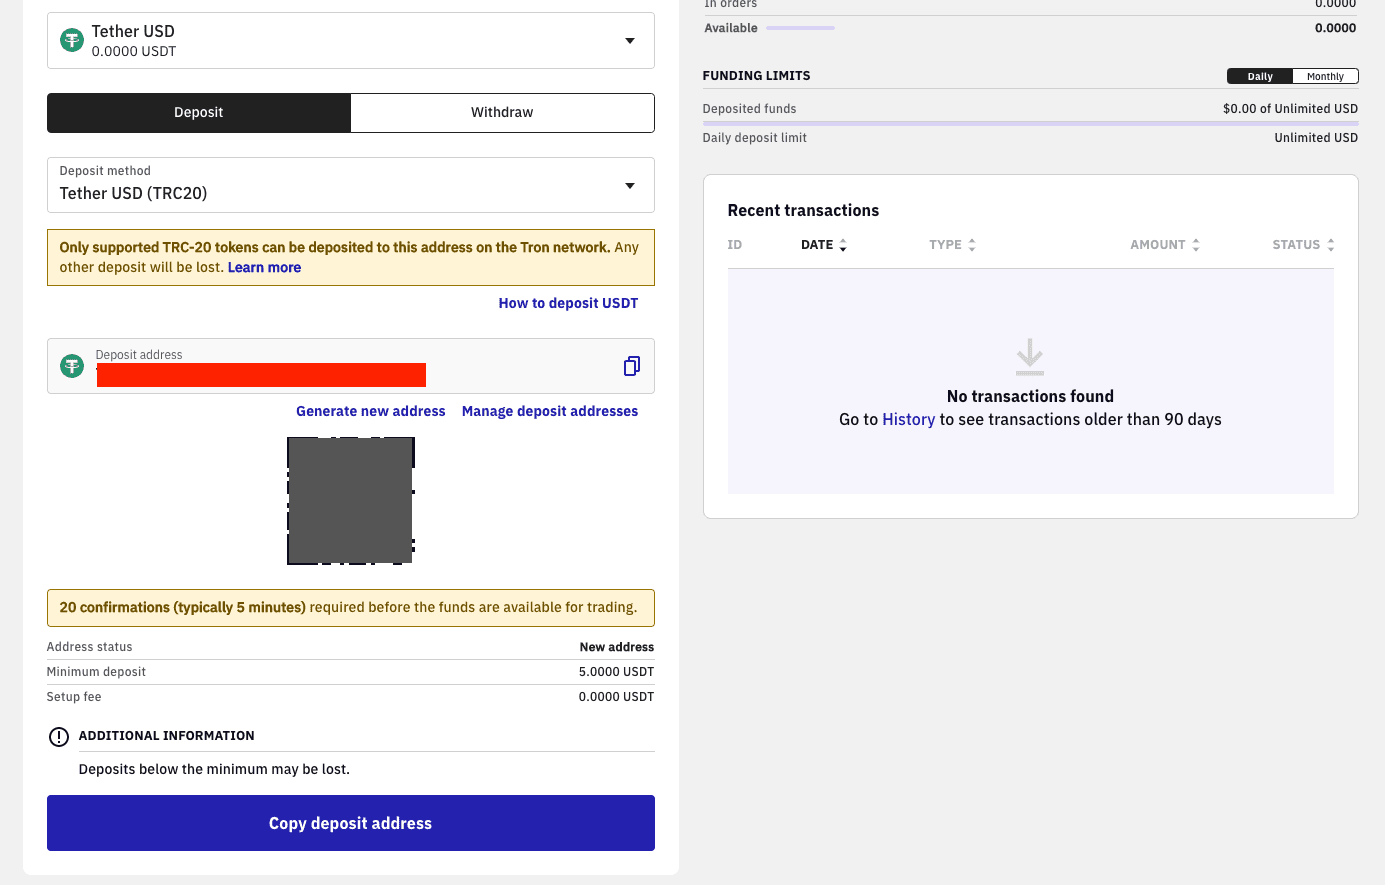The image size is (1385, 885).
Task: Click the 'Recent transactions' heading
Action: click(803, 211)
